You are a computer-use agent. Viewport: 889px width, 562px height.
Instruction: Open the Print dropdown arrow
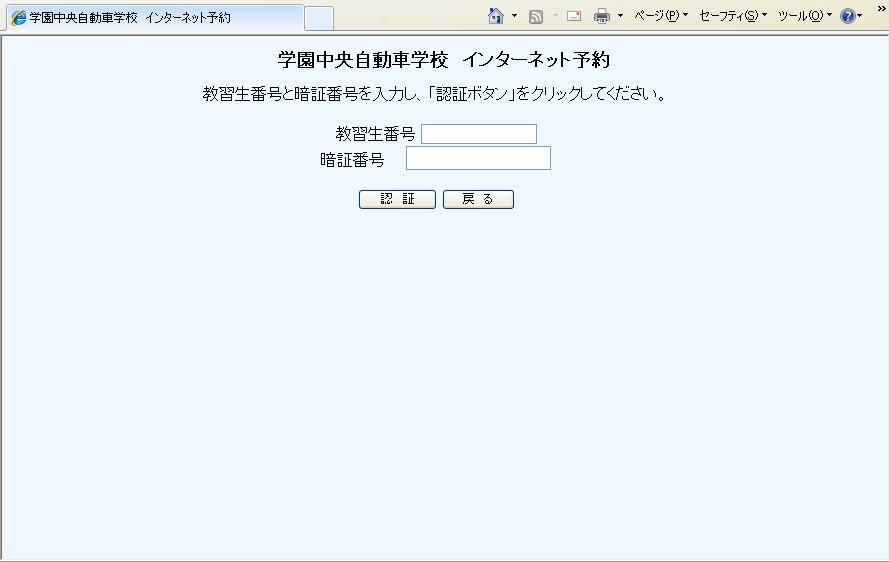[x=620, y=16]
